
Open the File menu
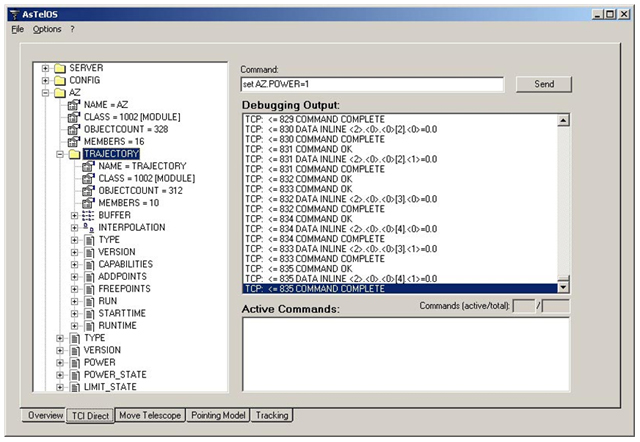pos(17,29)
